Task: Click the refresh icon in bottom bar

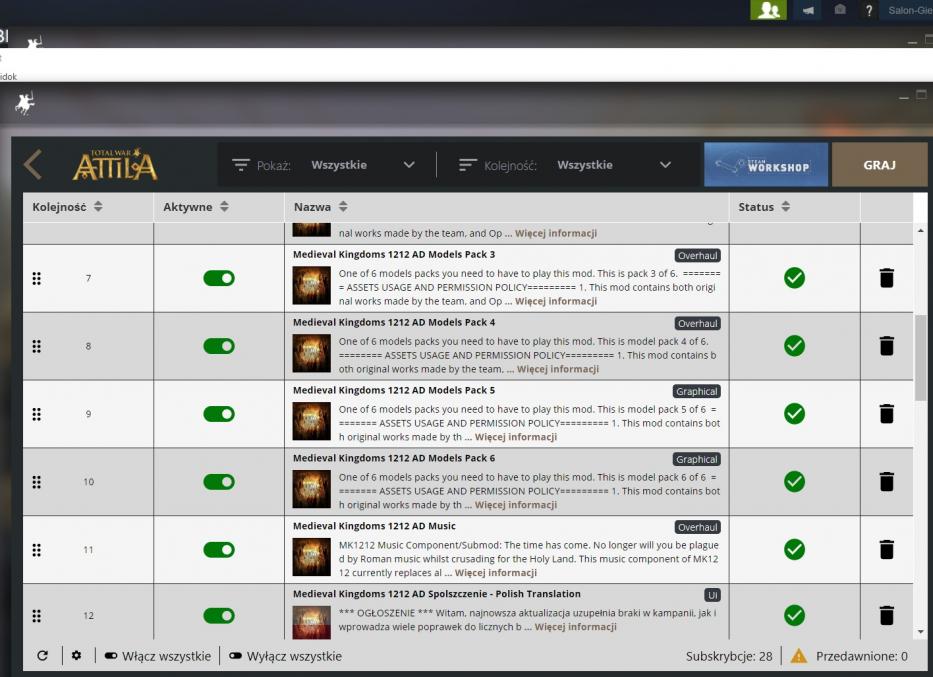Action: tap(42, 656)
